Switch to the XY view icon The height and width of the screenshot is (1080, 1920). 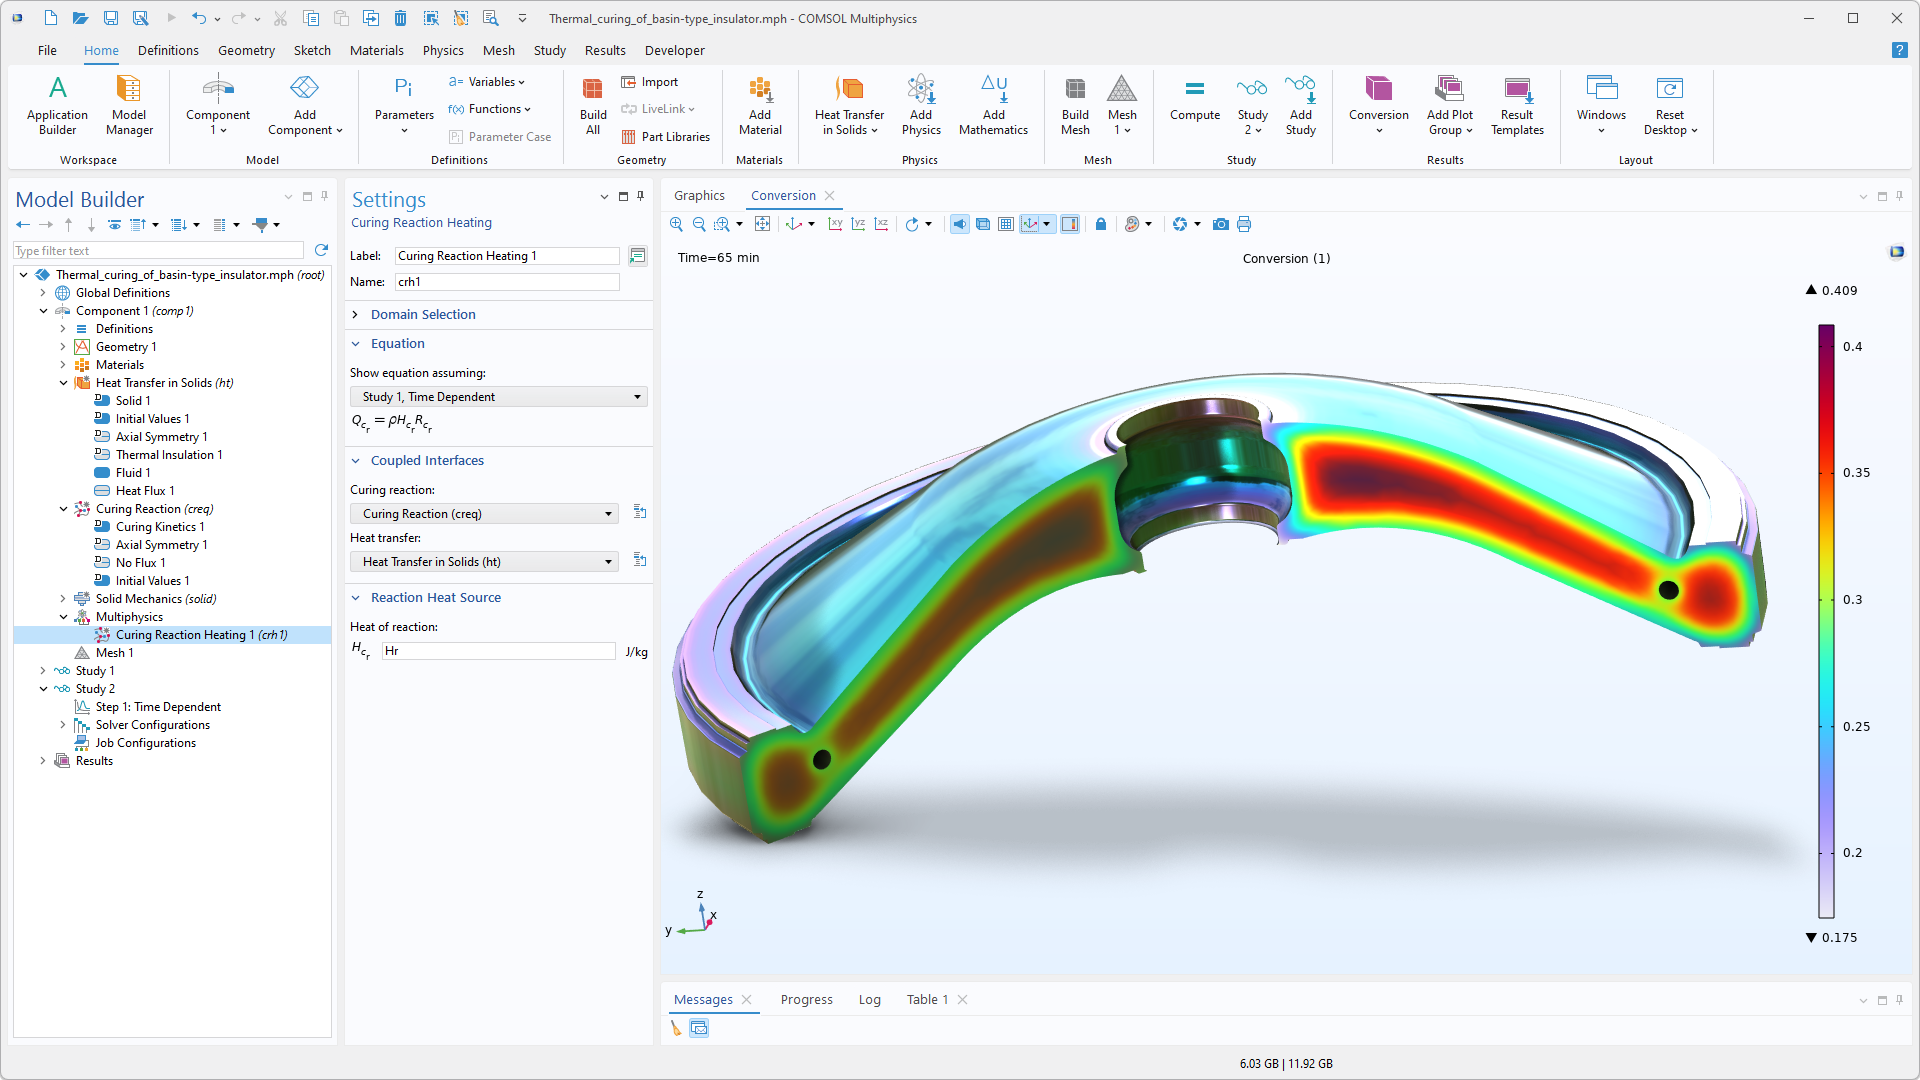[835, 224]
